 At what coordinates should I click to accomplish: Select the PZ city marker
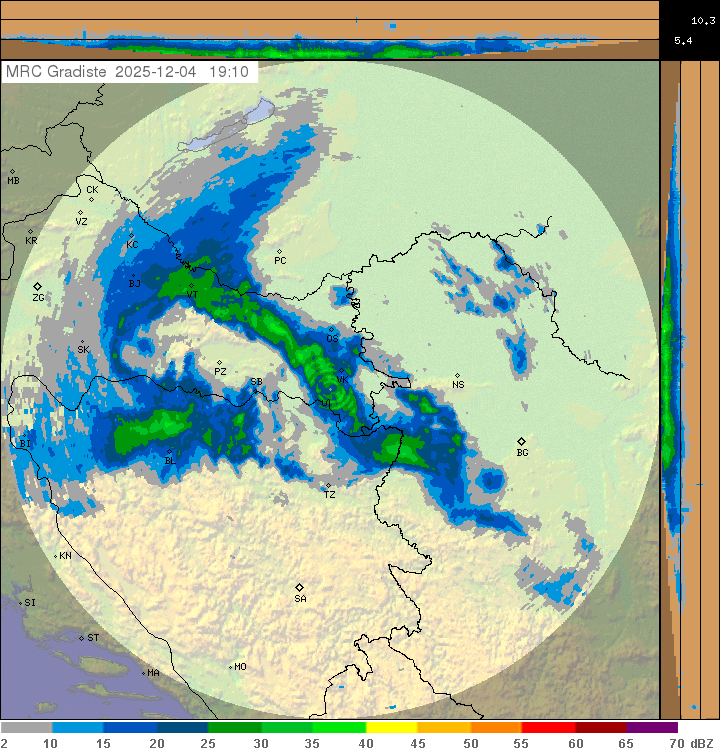(219, 362)
